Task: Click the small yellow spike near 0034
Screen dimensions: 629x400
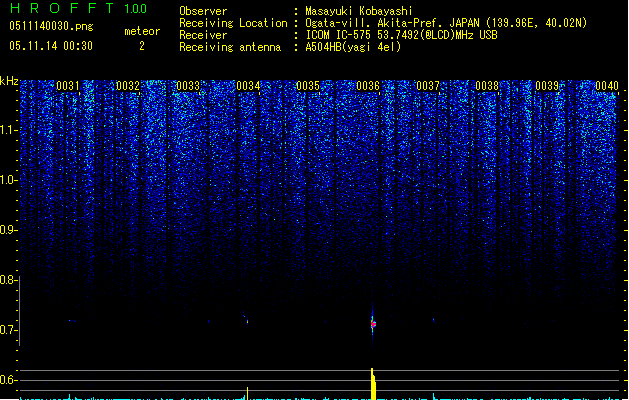Action: point(248,393)
